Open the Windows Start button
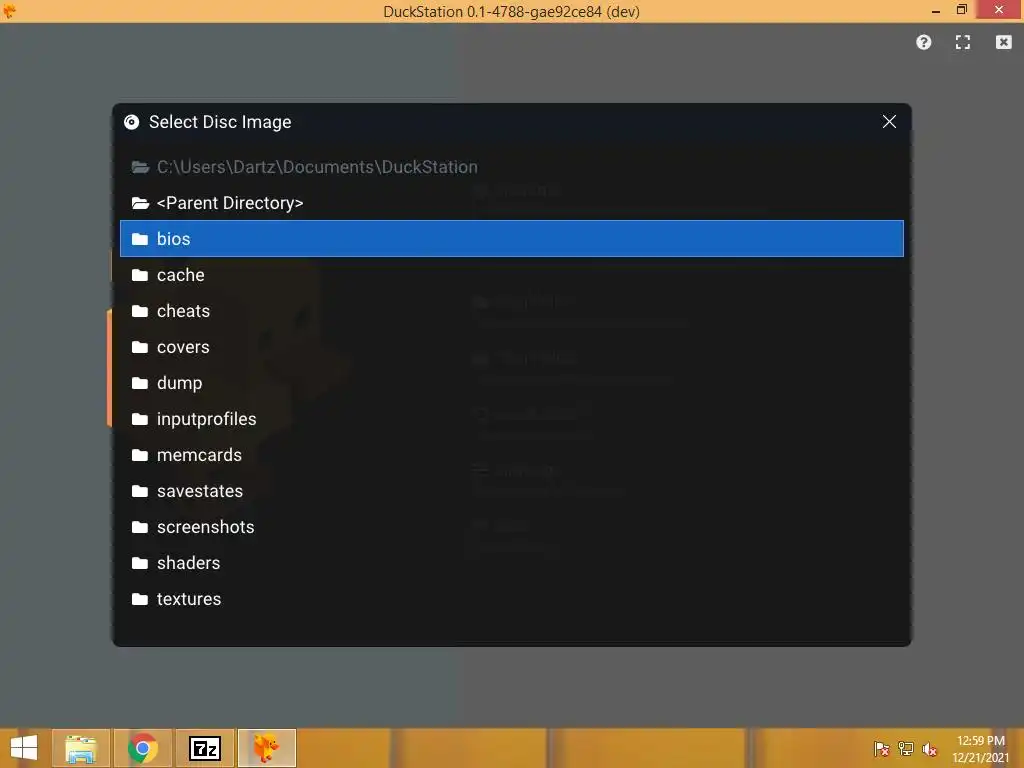This screenshot has height=768, width=1024. click(24, 748)
